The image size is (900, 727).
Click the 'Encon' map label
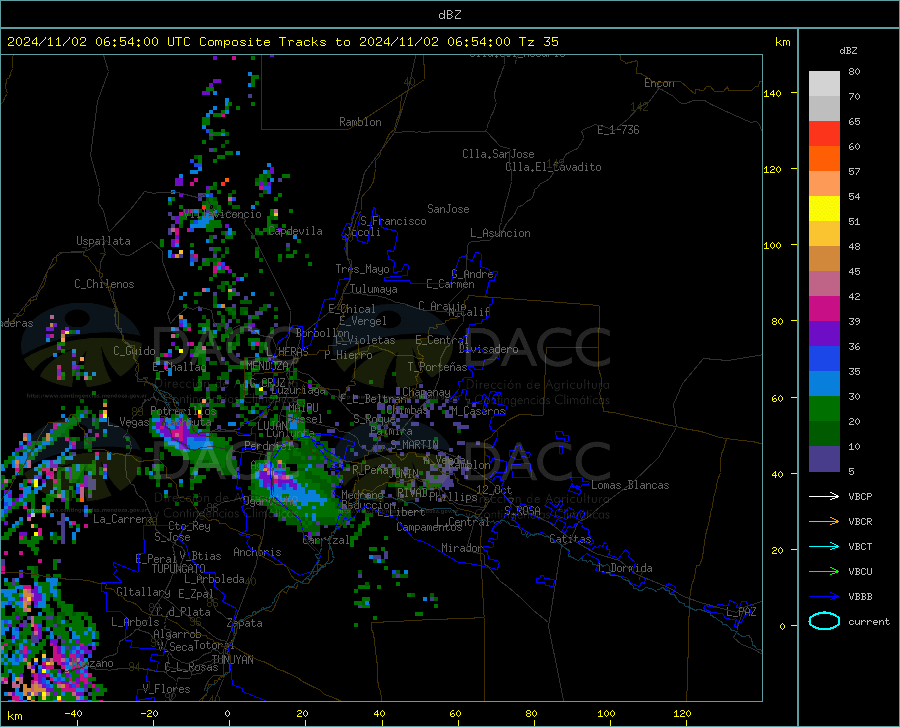pos(659,83)
